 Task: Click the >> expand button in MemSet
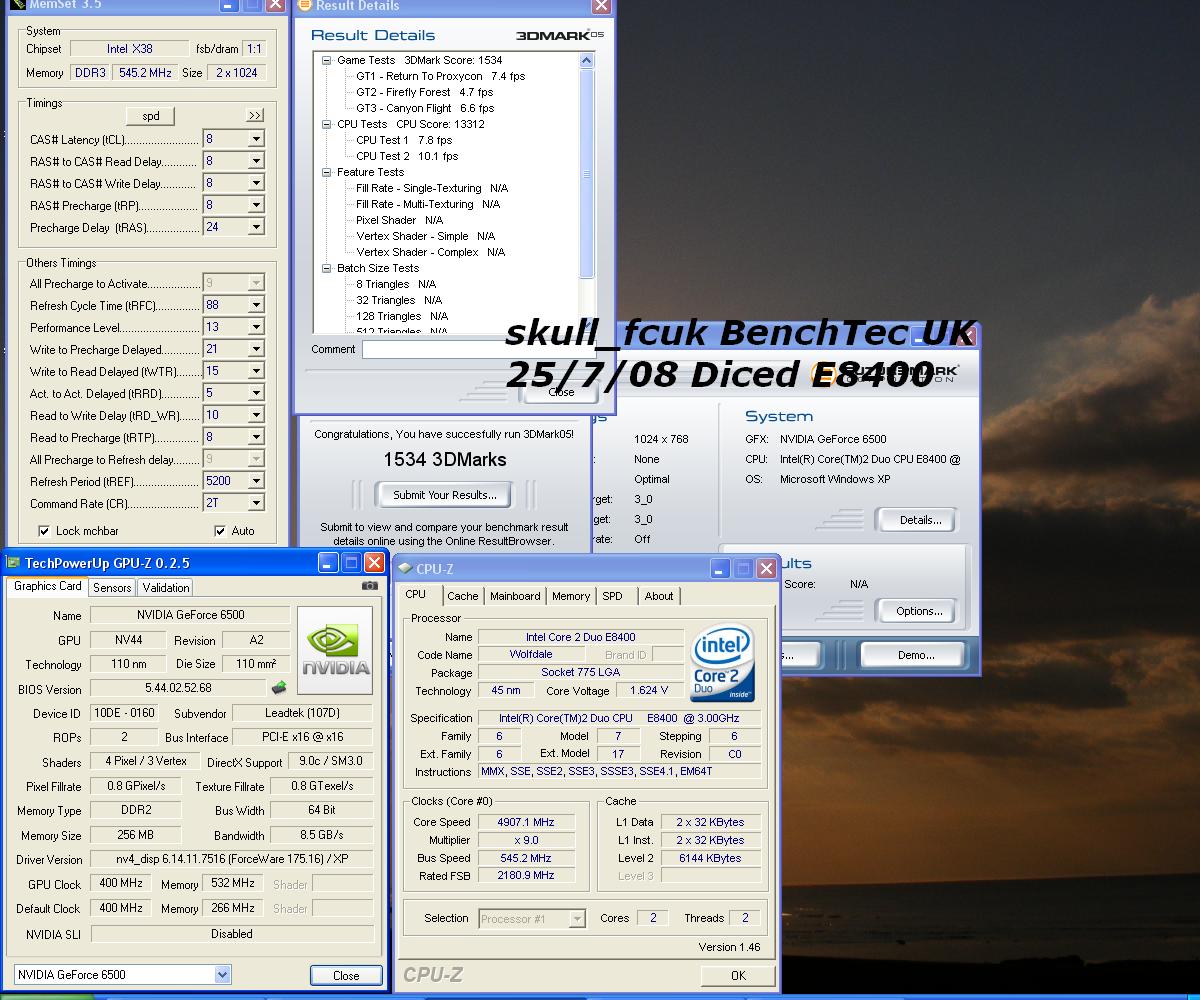[255, 116]
